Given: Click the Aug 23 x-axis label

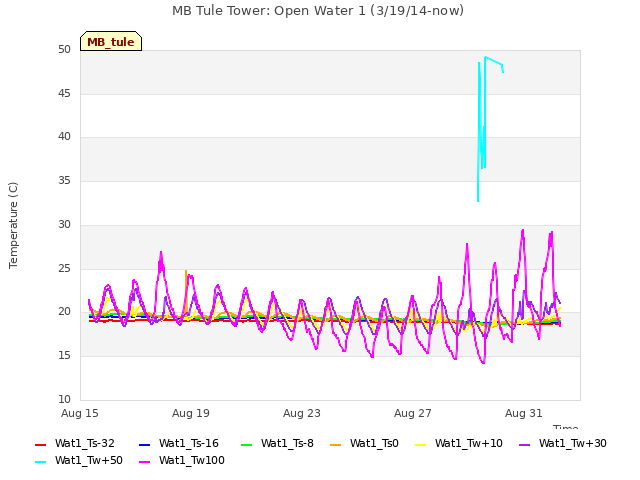Looking at the screenshot, I should point(302,413).
